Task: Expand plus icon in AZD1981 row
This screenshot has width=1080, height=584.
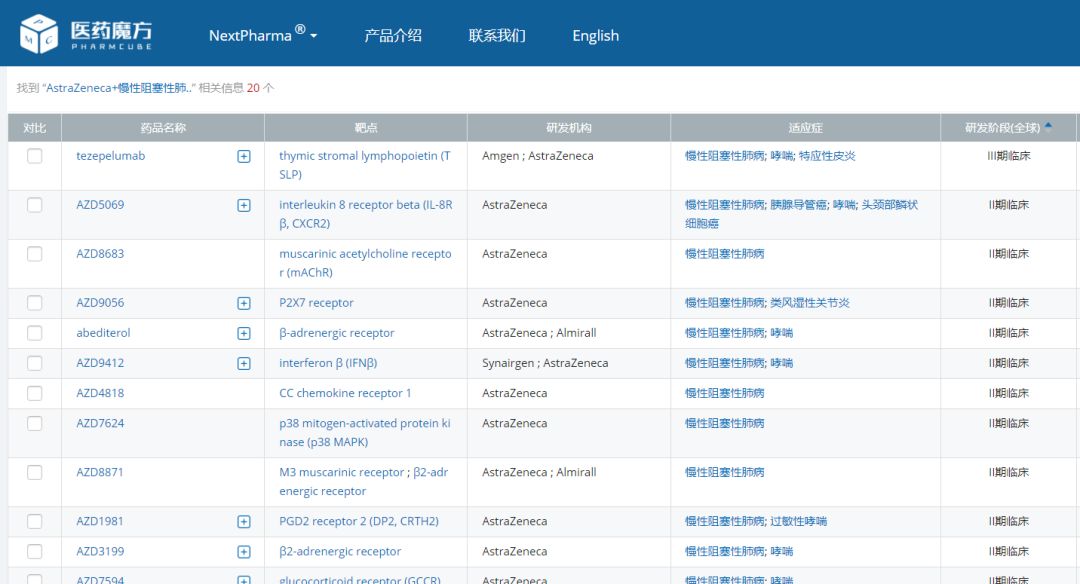Action: (x=244, y=522)
